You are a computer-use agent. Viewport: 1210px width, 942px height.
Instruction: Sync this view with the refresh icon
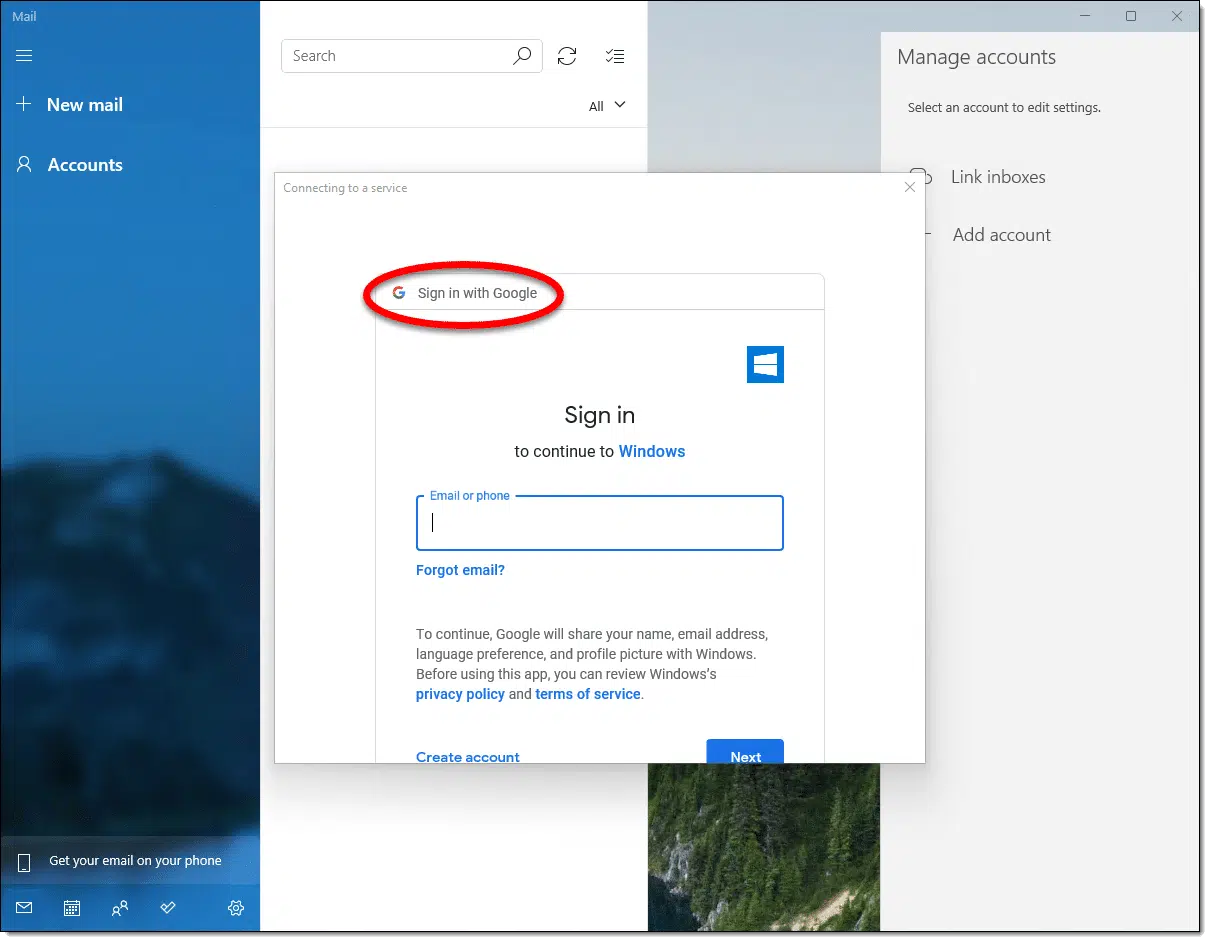click(x=567, y=56)
